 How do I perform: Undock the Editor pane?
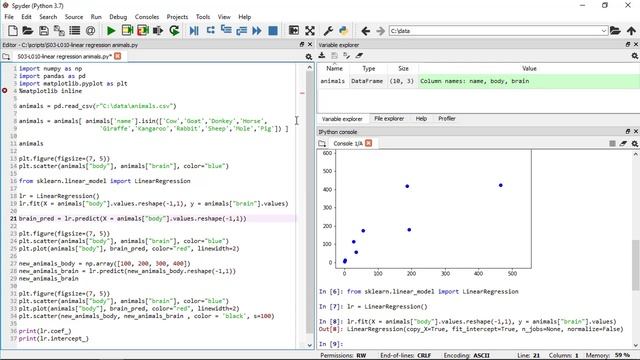point(302,44)
